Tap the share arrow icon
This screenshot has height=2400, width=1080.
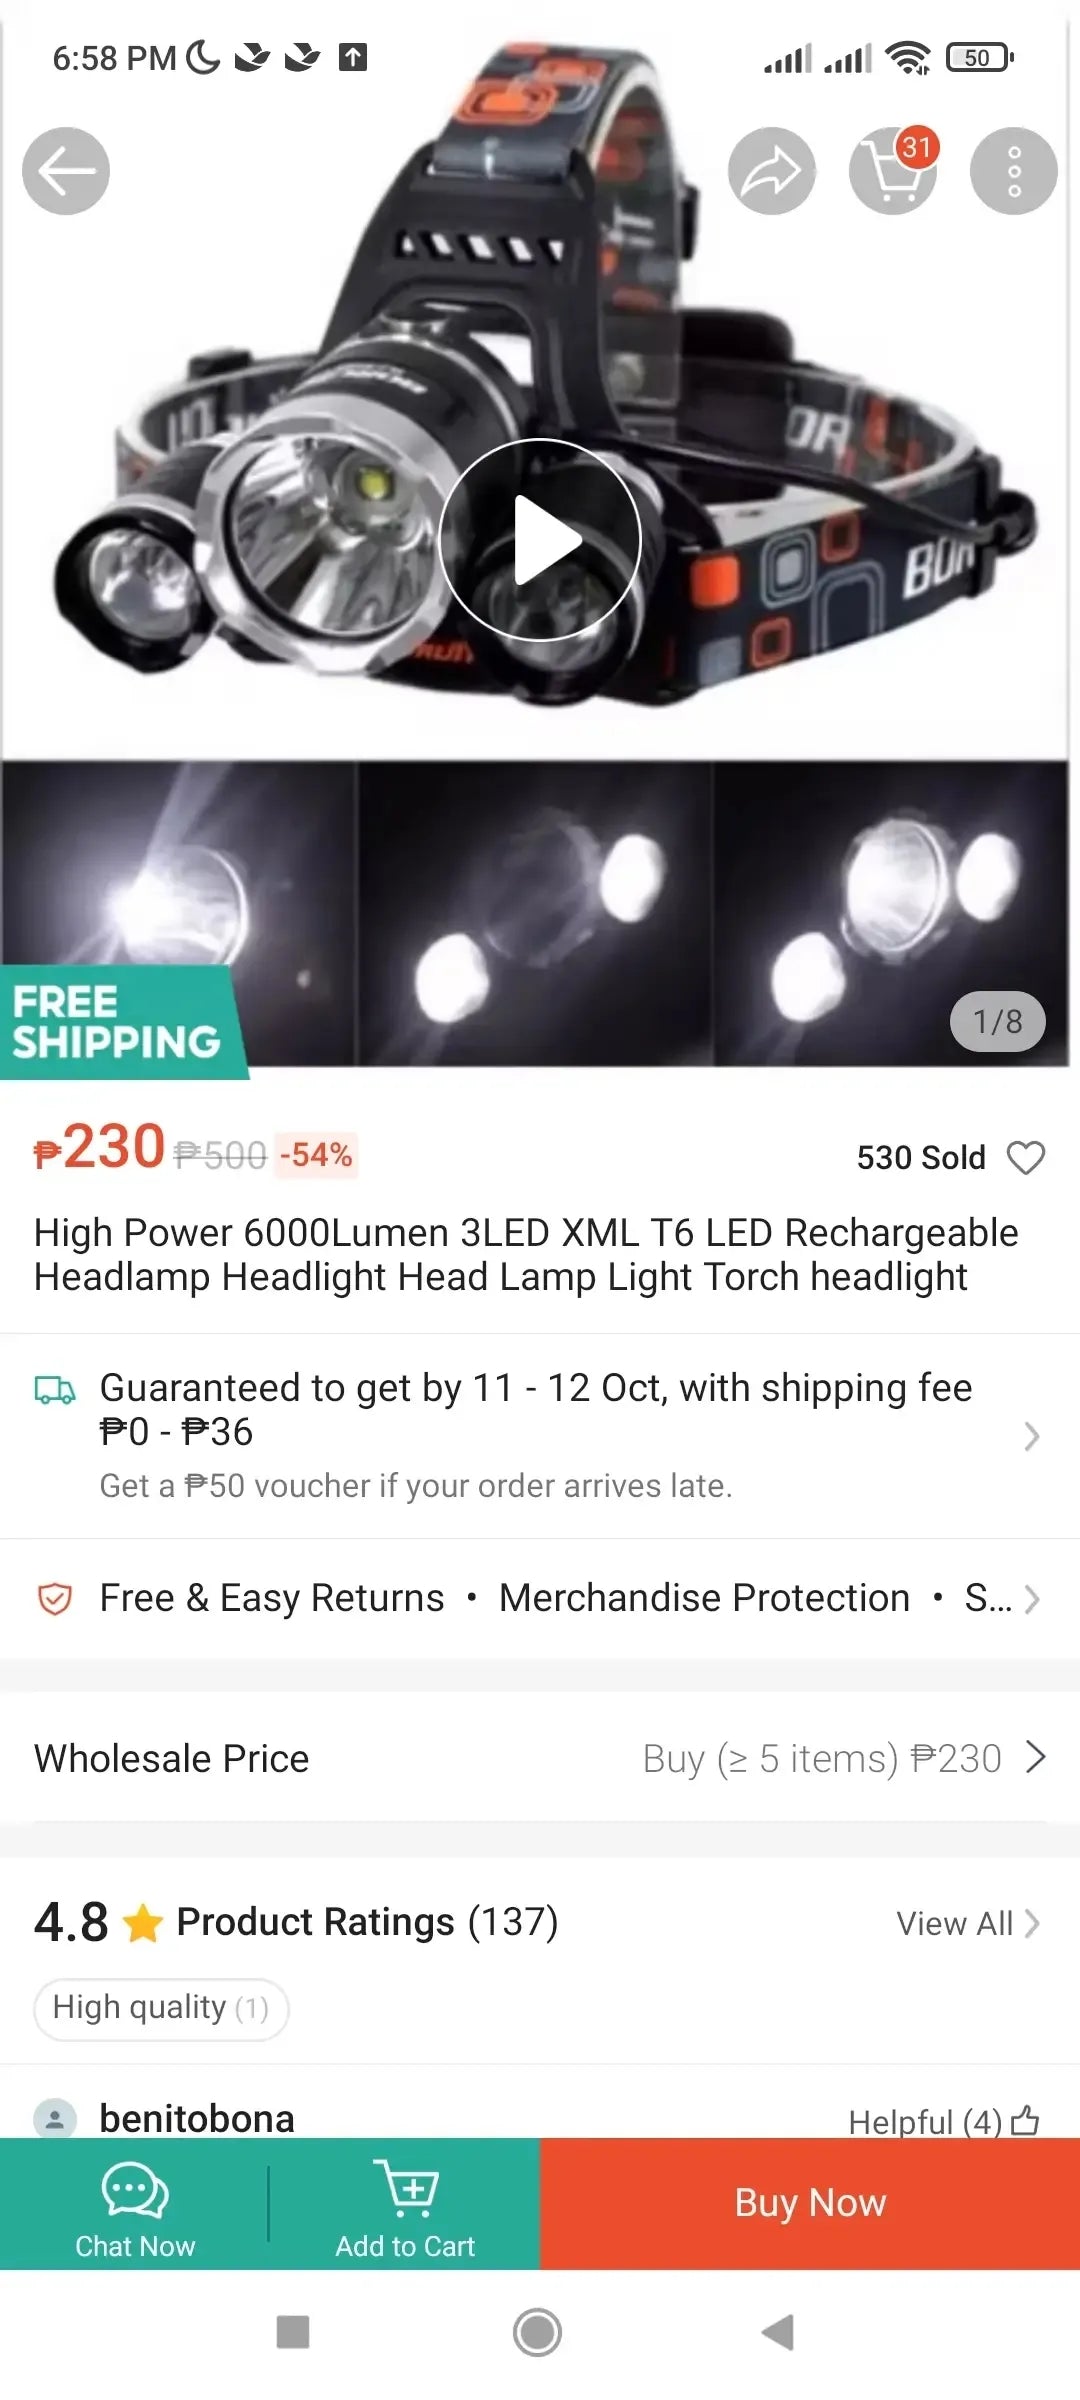click(x=771, y=171)
